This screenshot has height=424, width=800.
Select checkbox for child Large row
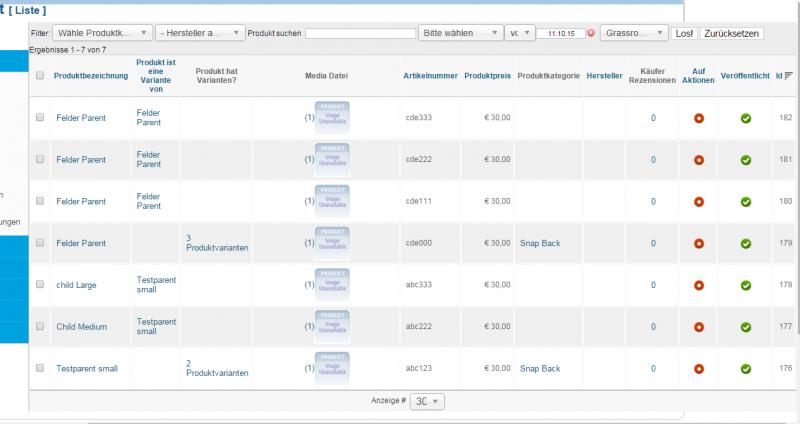click(x=40, y=285)
